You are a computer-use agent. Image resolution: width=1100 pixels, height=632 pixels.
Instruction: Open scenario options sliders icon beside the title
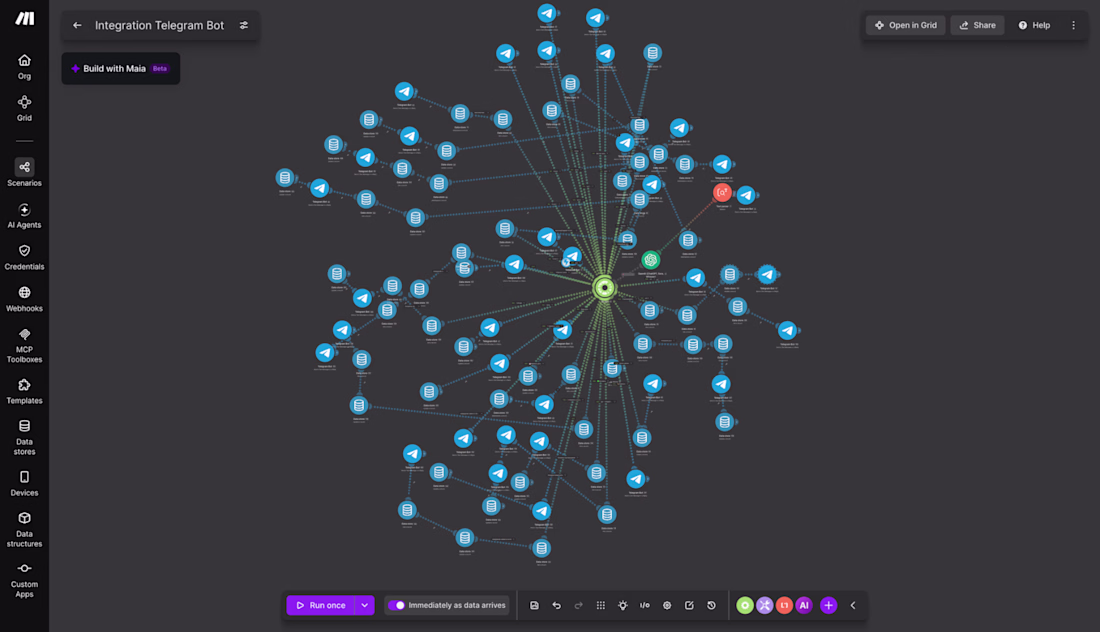[x=243, y=25]
